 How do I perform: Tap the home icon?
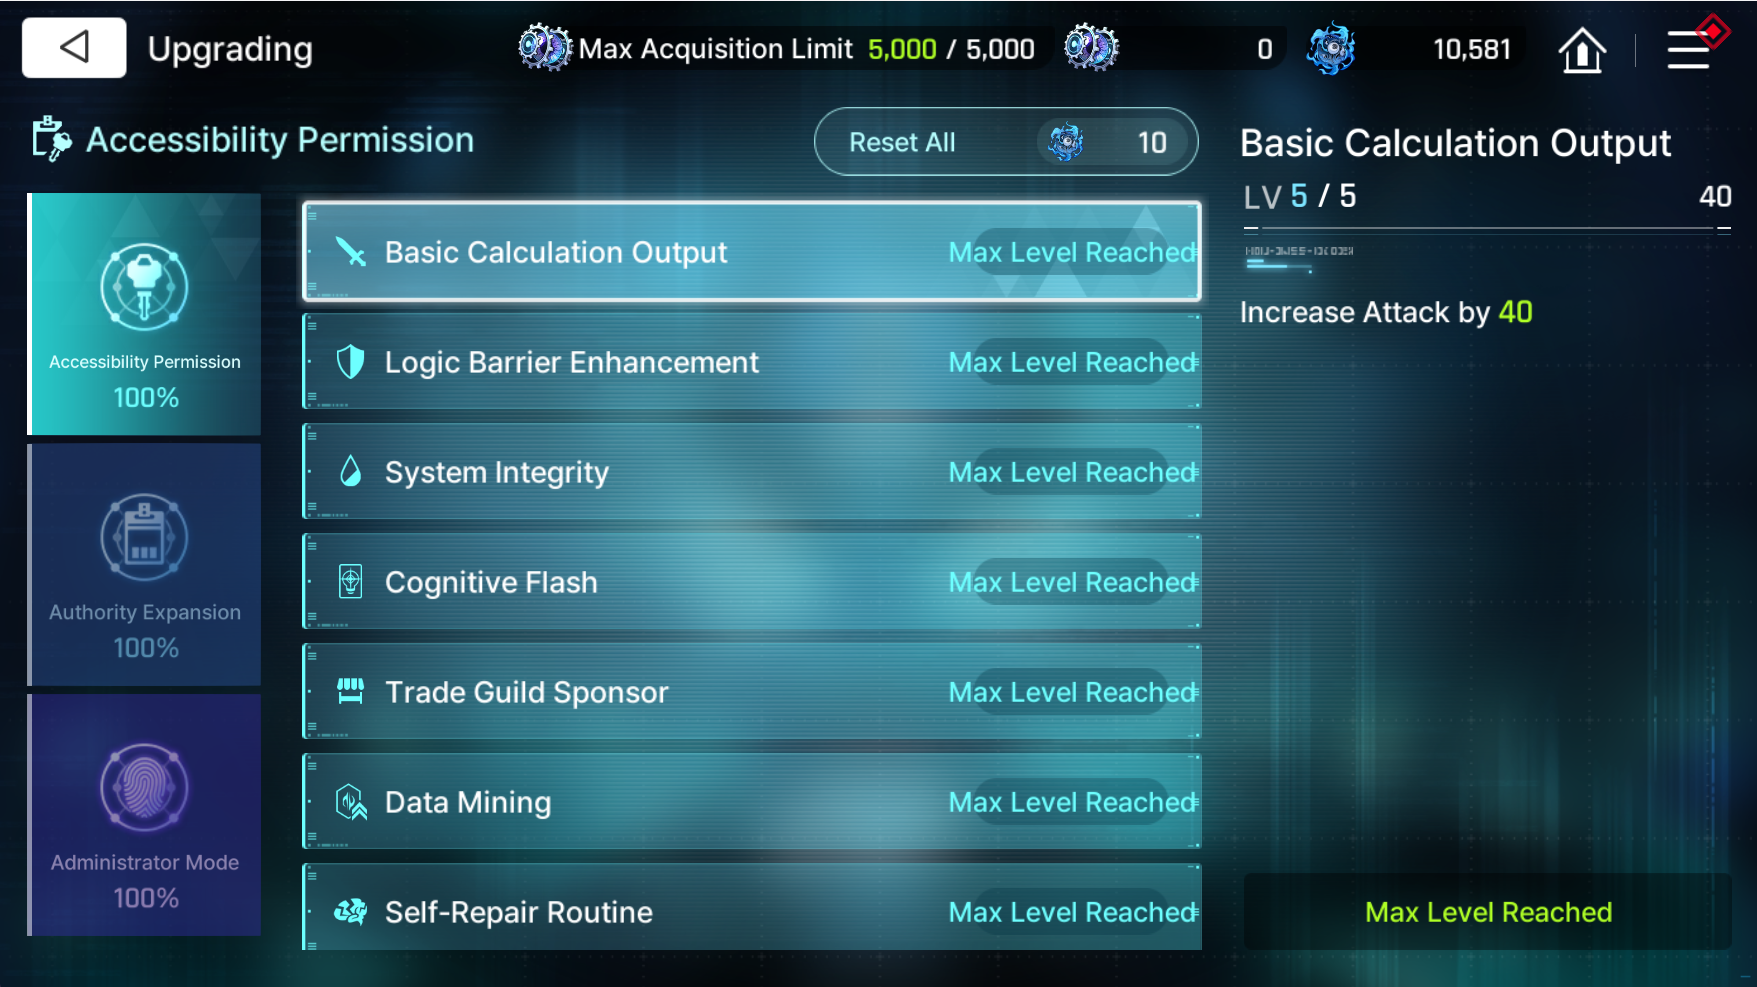click(x=1582, y=49)
